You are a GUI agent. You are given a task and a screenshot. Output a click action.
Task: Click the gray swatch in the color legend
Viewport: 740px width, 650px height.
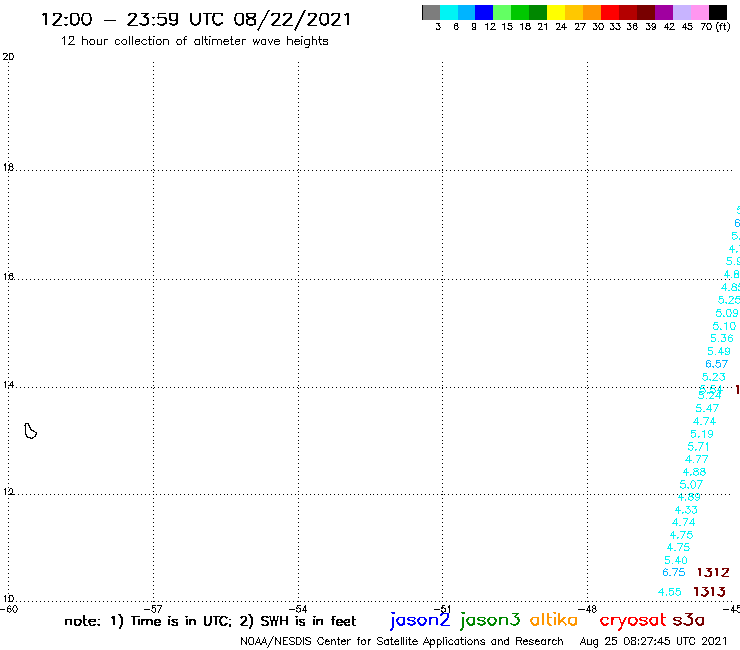pos(431,12)
